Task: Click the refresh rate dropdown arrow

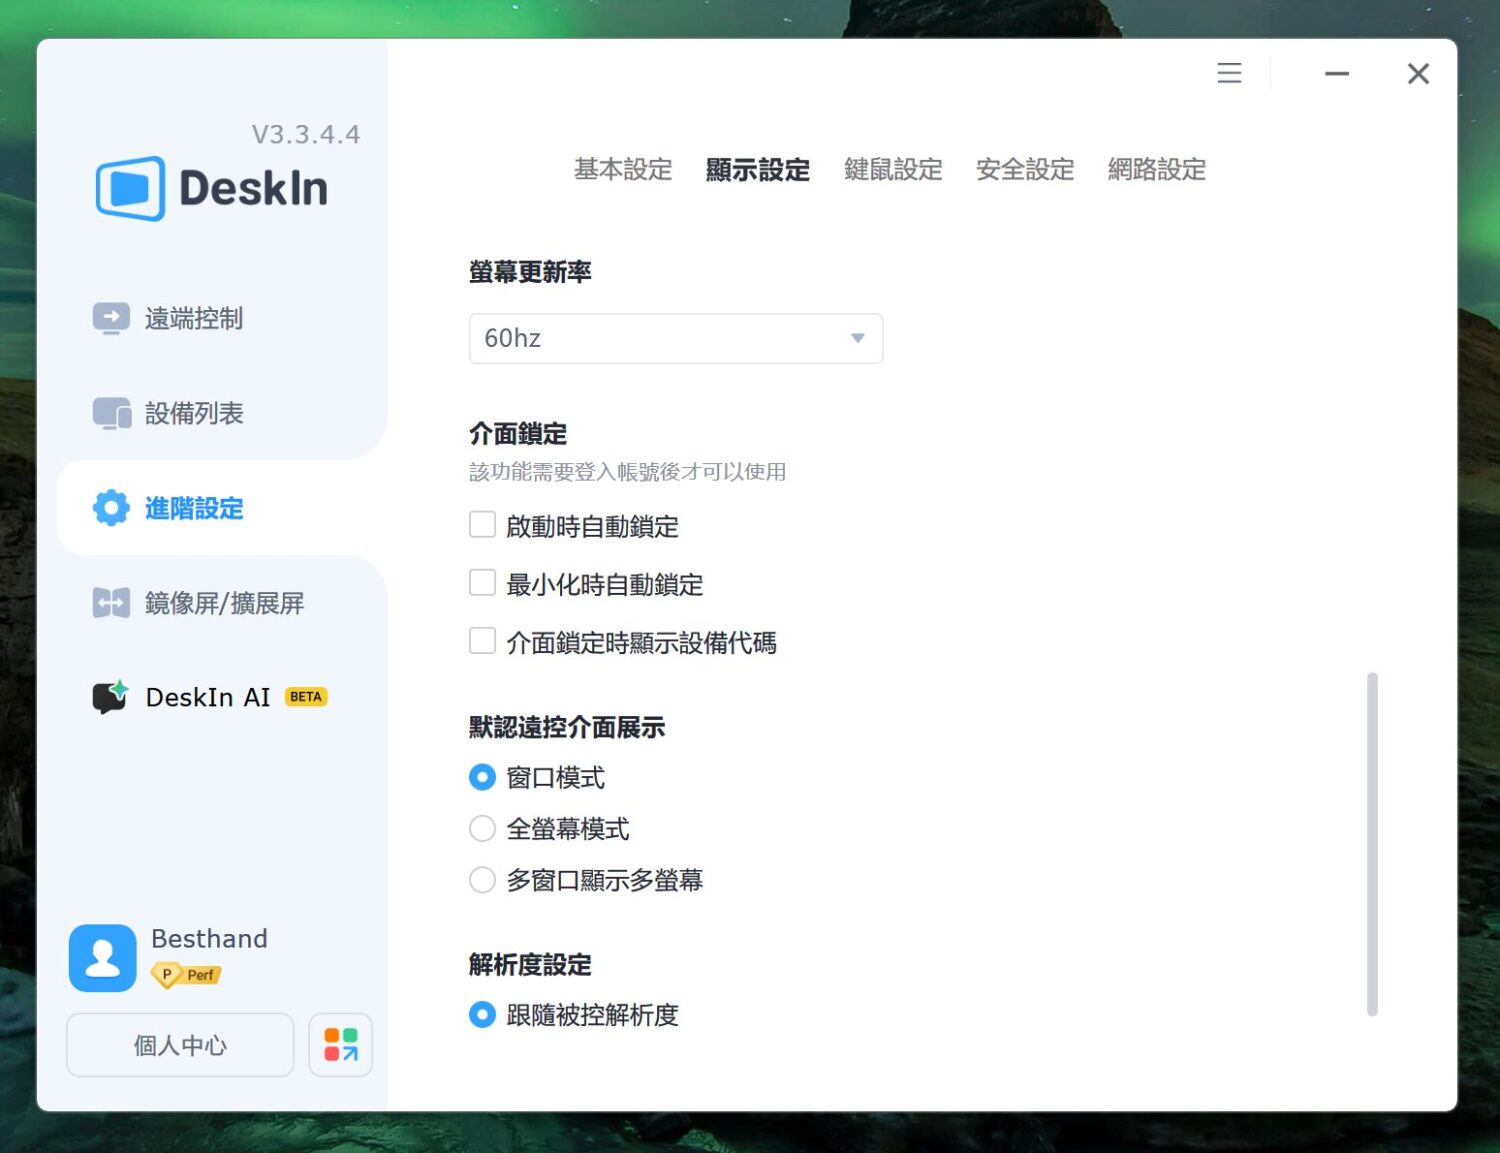Action: 857,338
